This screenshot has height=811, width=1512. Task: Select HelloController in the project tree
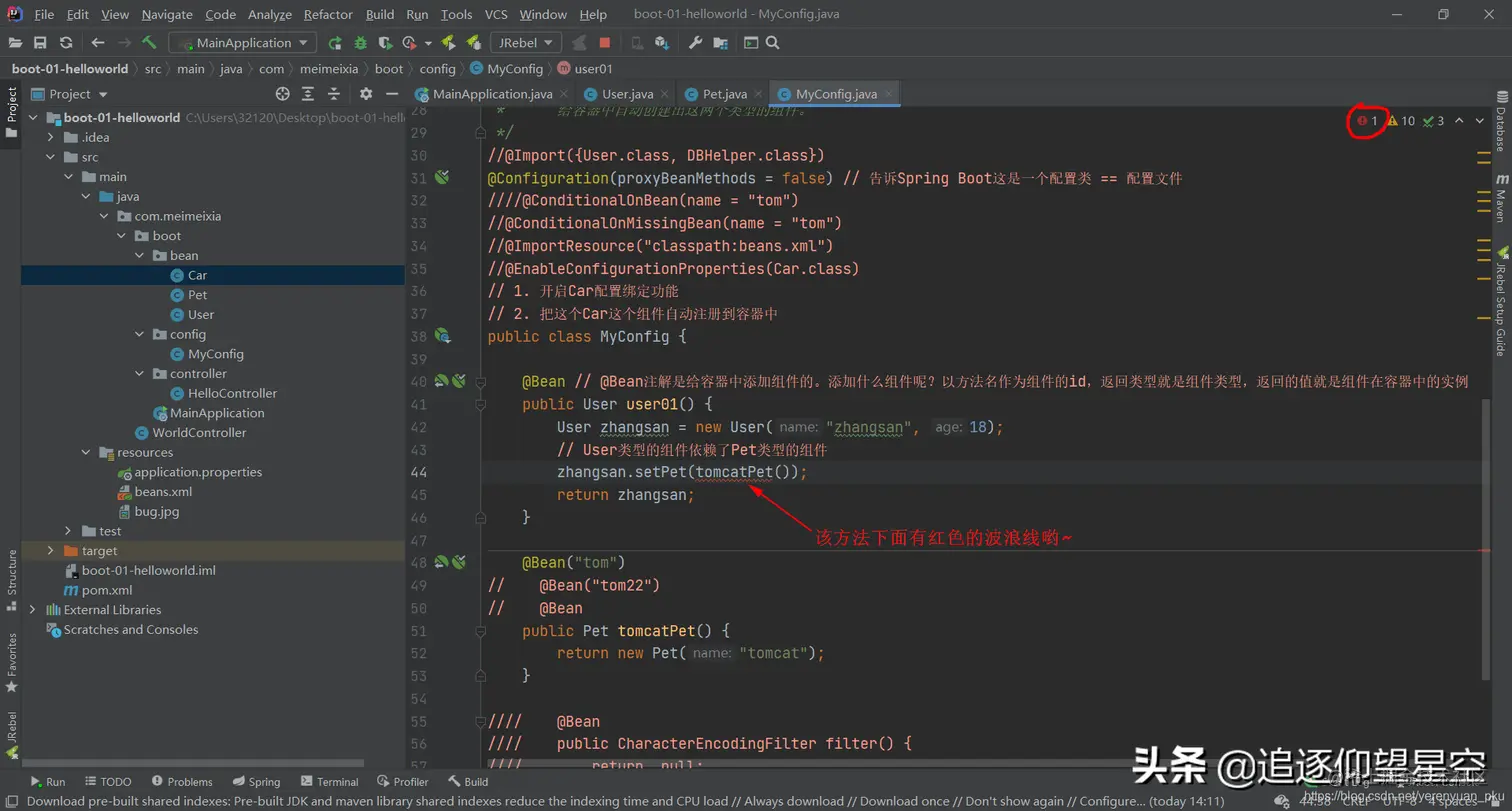[x=232, y=393]
